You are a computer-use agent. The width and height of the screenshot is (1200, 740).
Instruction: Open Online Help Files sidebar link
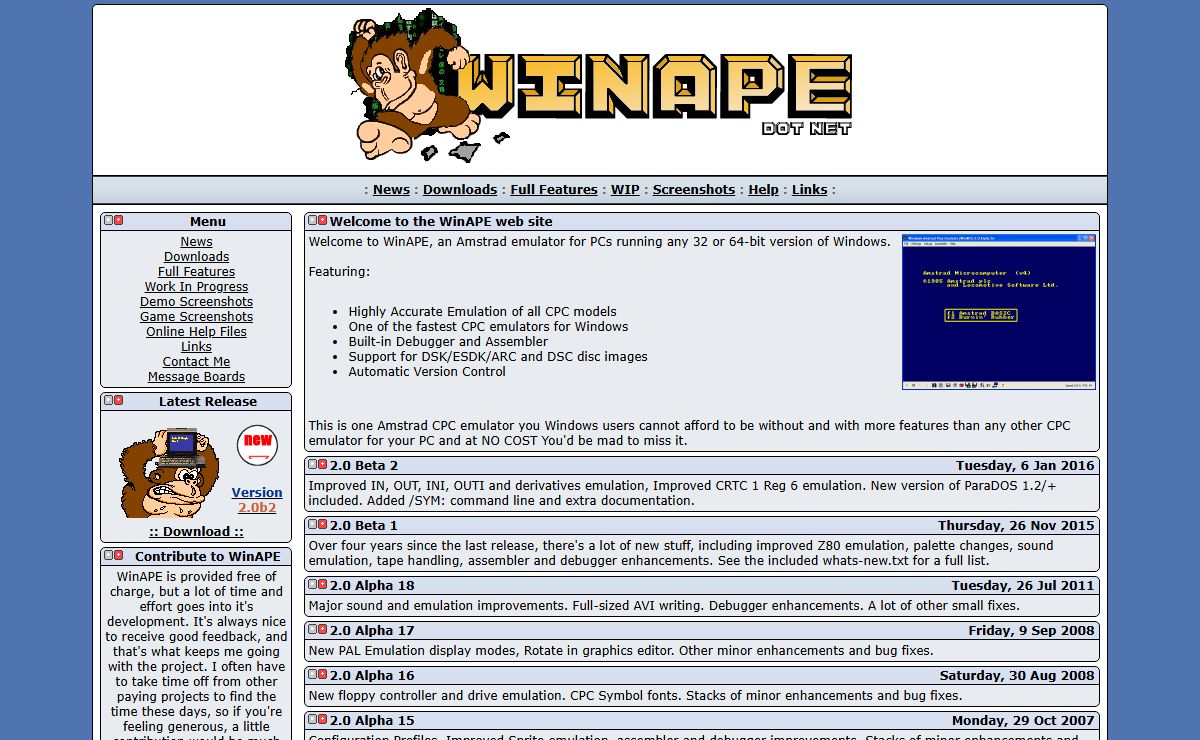pos(196,331)
